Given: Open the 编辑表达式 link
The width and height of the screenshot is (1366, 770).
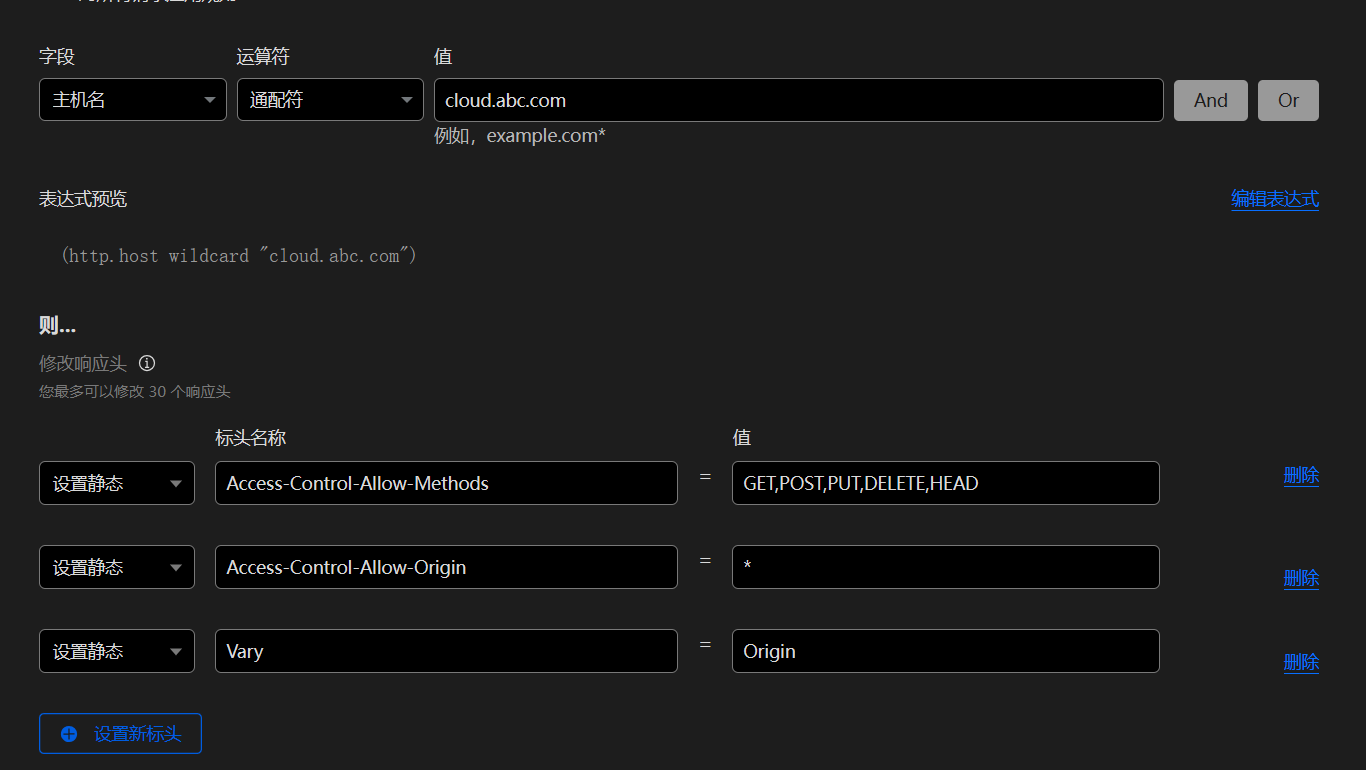Looking at the screenshot, I should (x=1275, y=199).
